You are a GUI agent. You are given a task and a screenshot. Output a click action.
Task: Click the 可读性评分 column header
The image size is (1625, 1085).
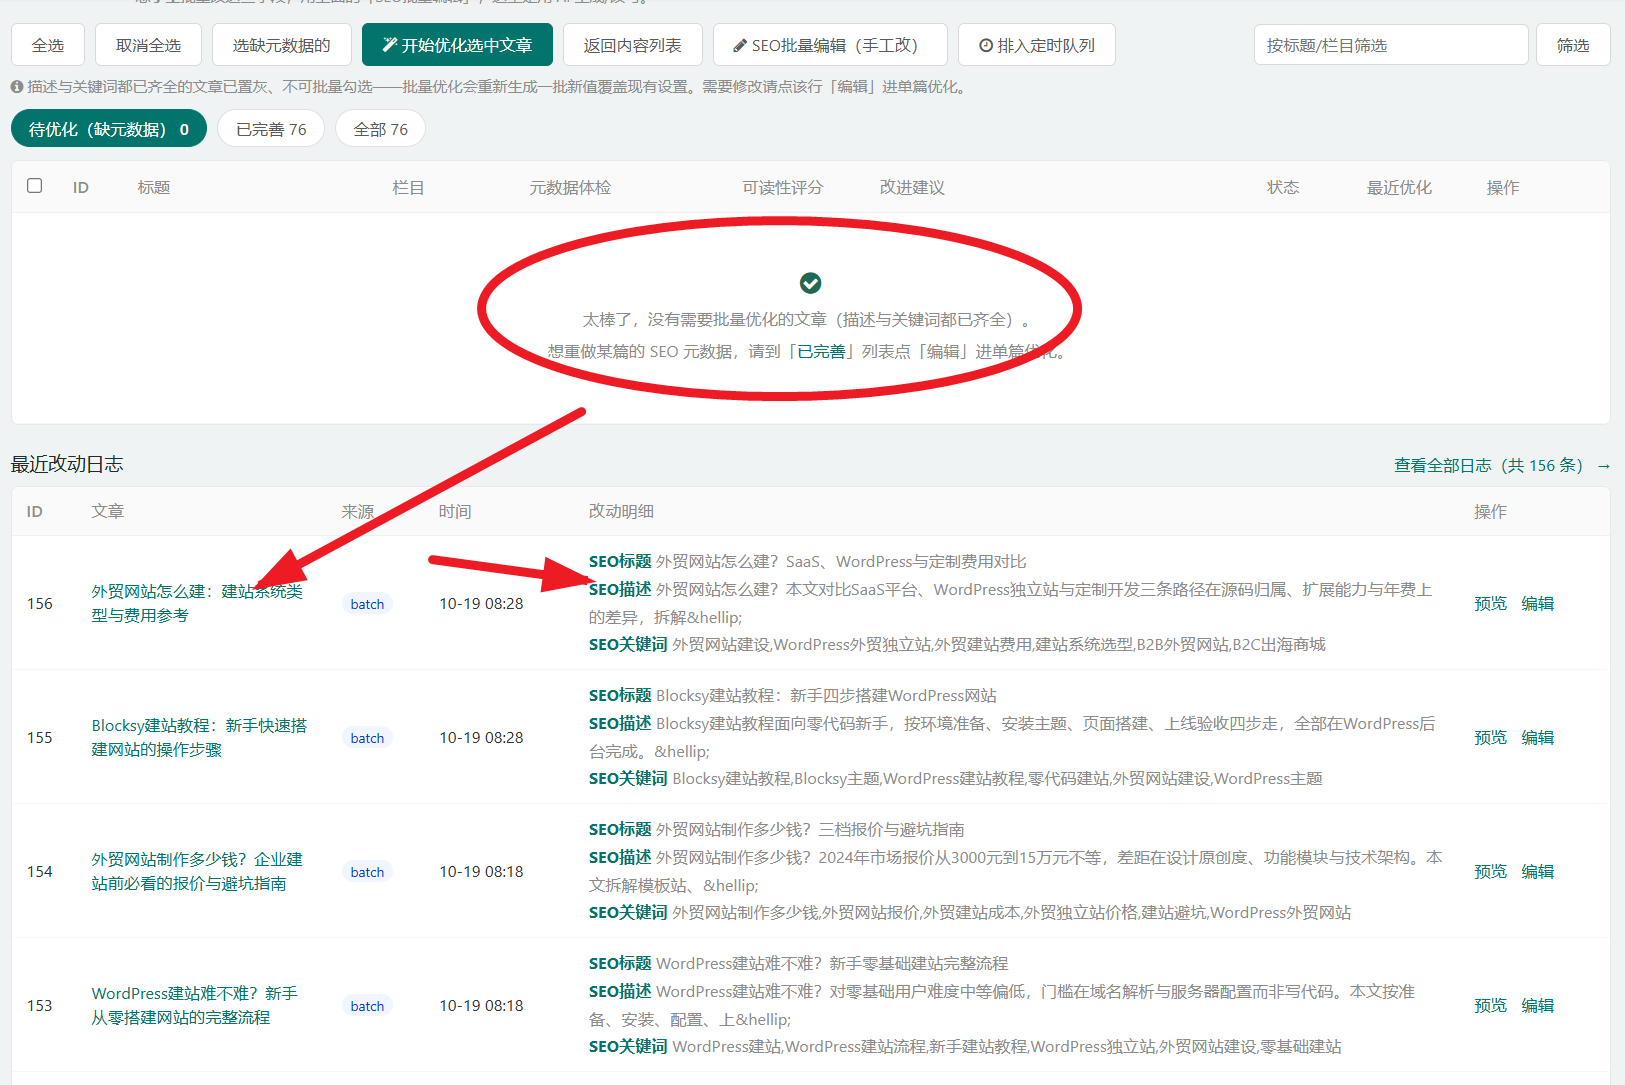783,187
